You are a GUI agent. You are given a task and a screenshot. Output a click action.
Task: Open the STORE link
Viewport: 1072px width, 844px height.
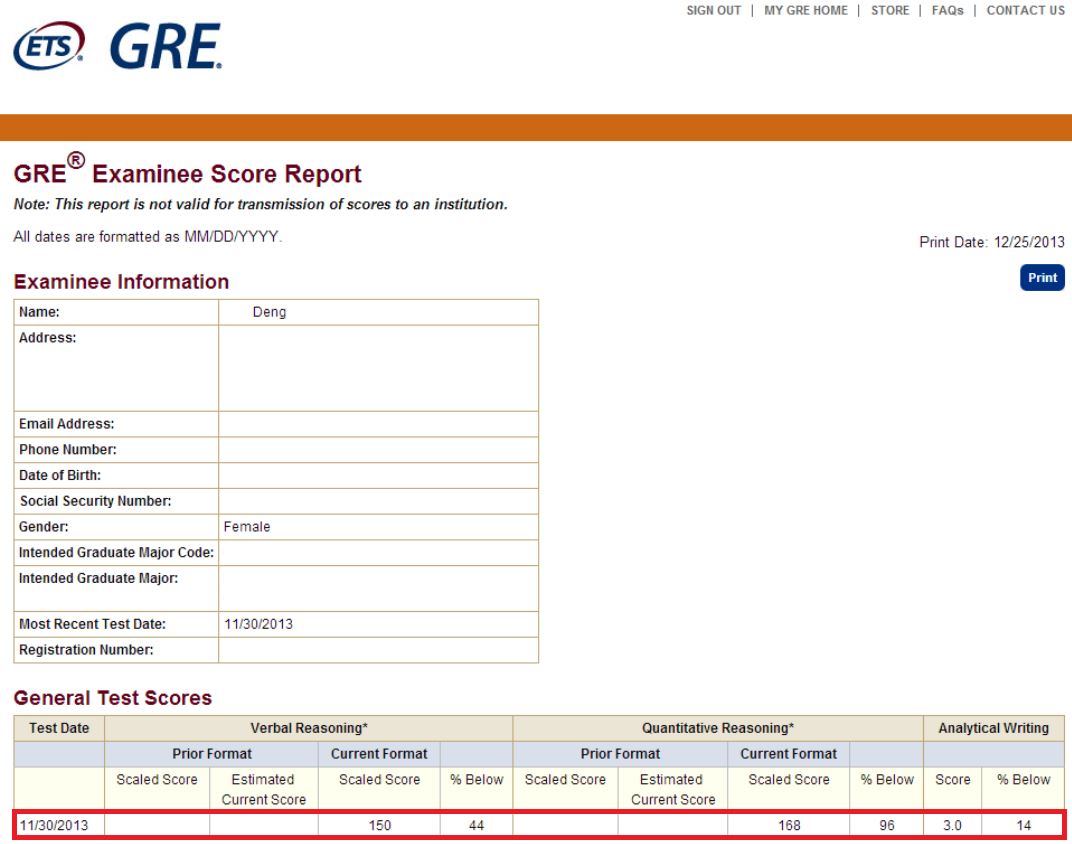tap(890, 10)
